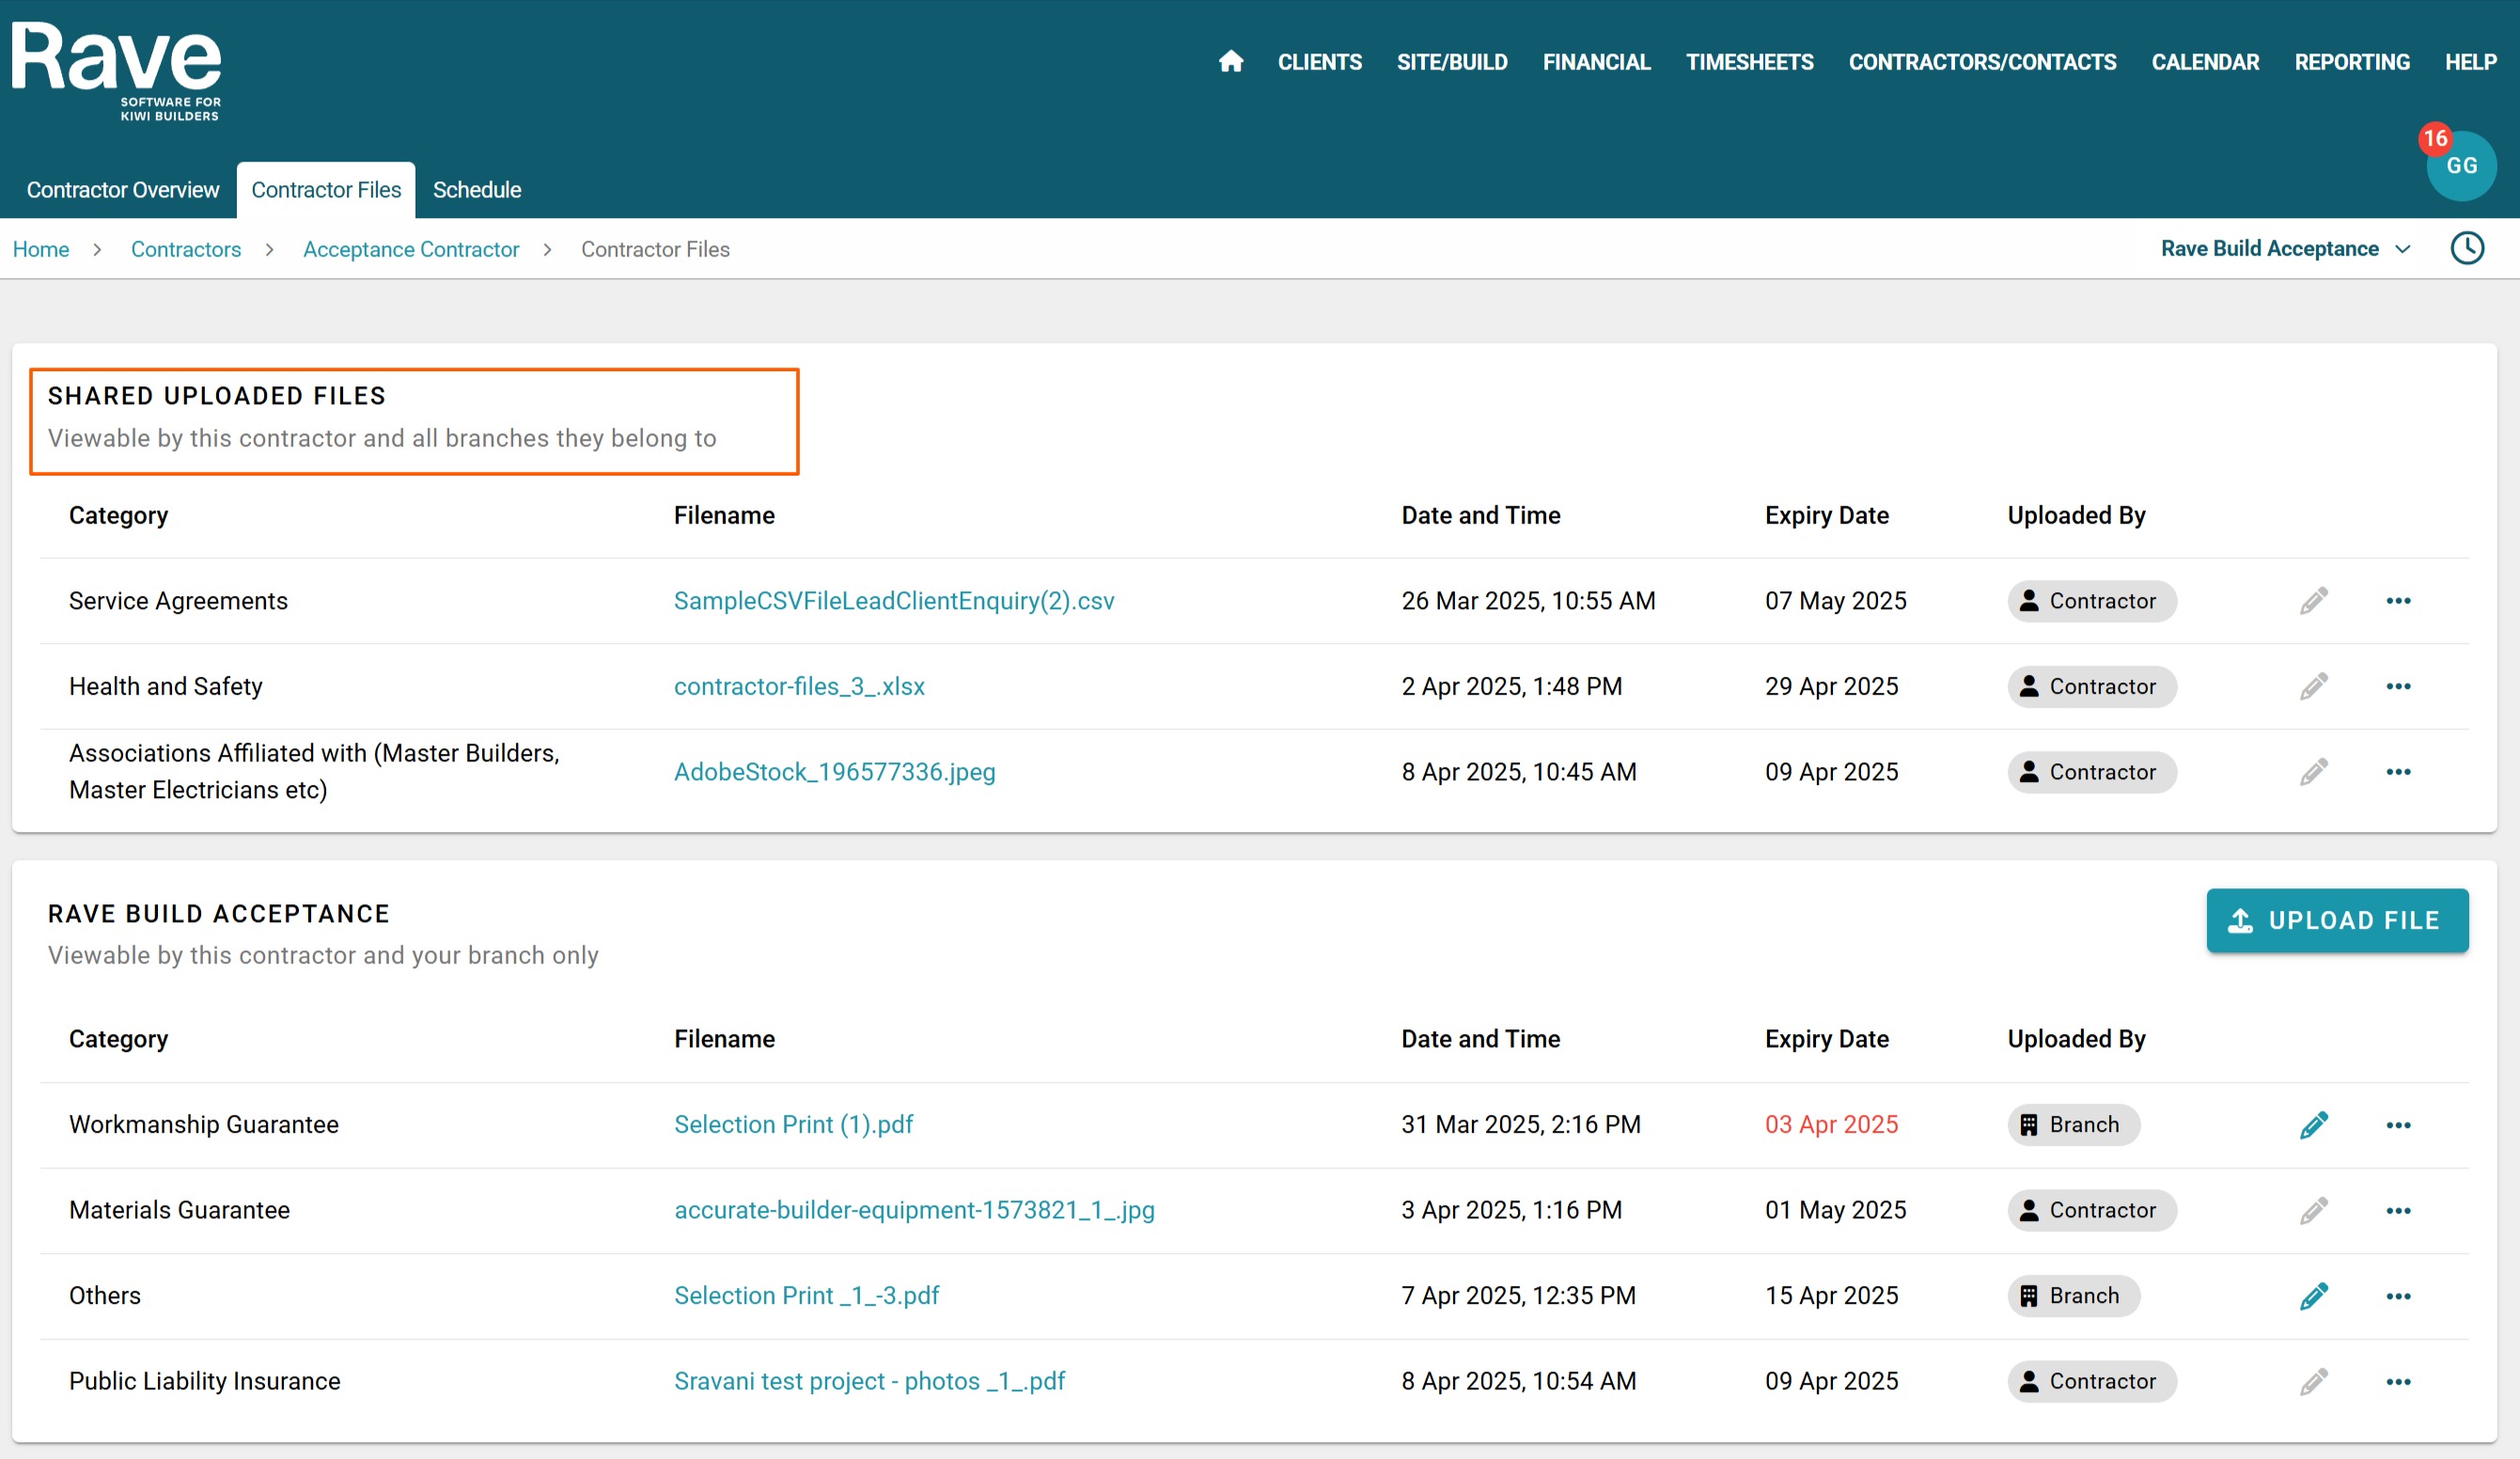Open the contractor-files_3_.xlsx file link
2520x1459 pixels.
tap(798, 686)
